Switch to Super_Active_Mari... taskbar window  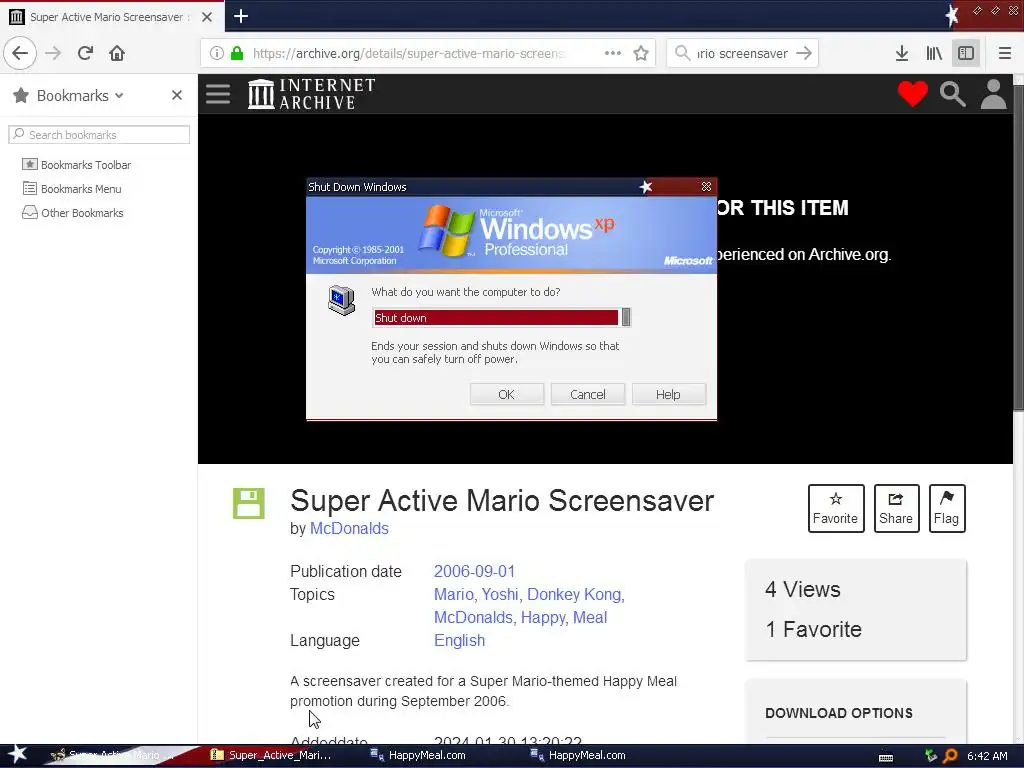(x=271, y=756)
